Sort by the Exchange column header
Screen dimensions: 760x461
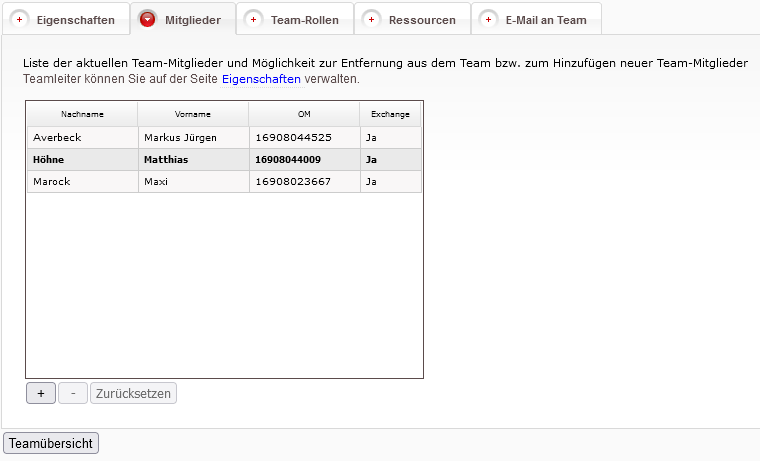pyautogui.click(x=390, y=114)
